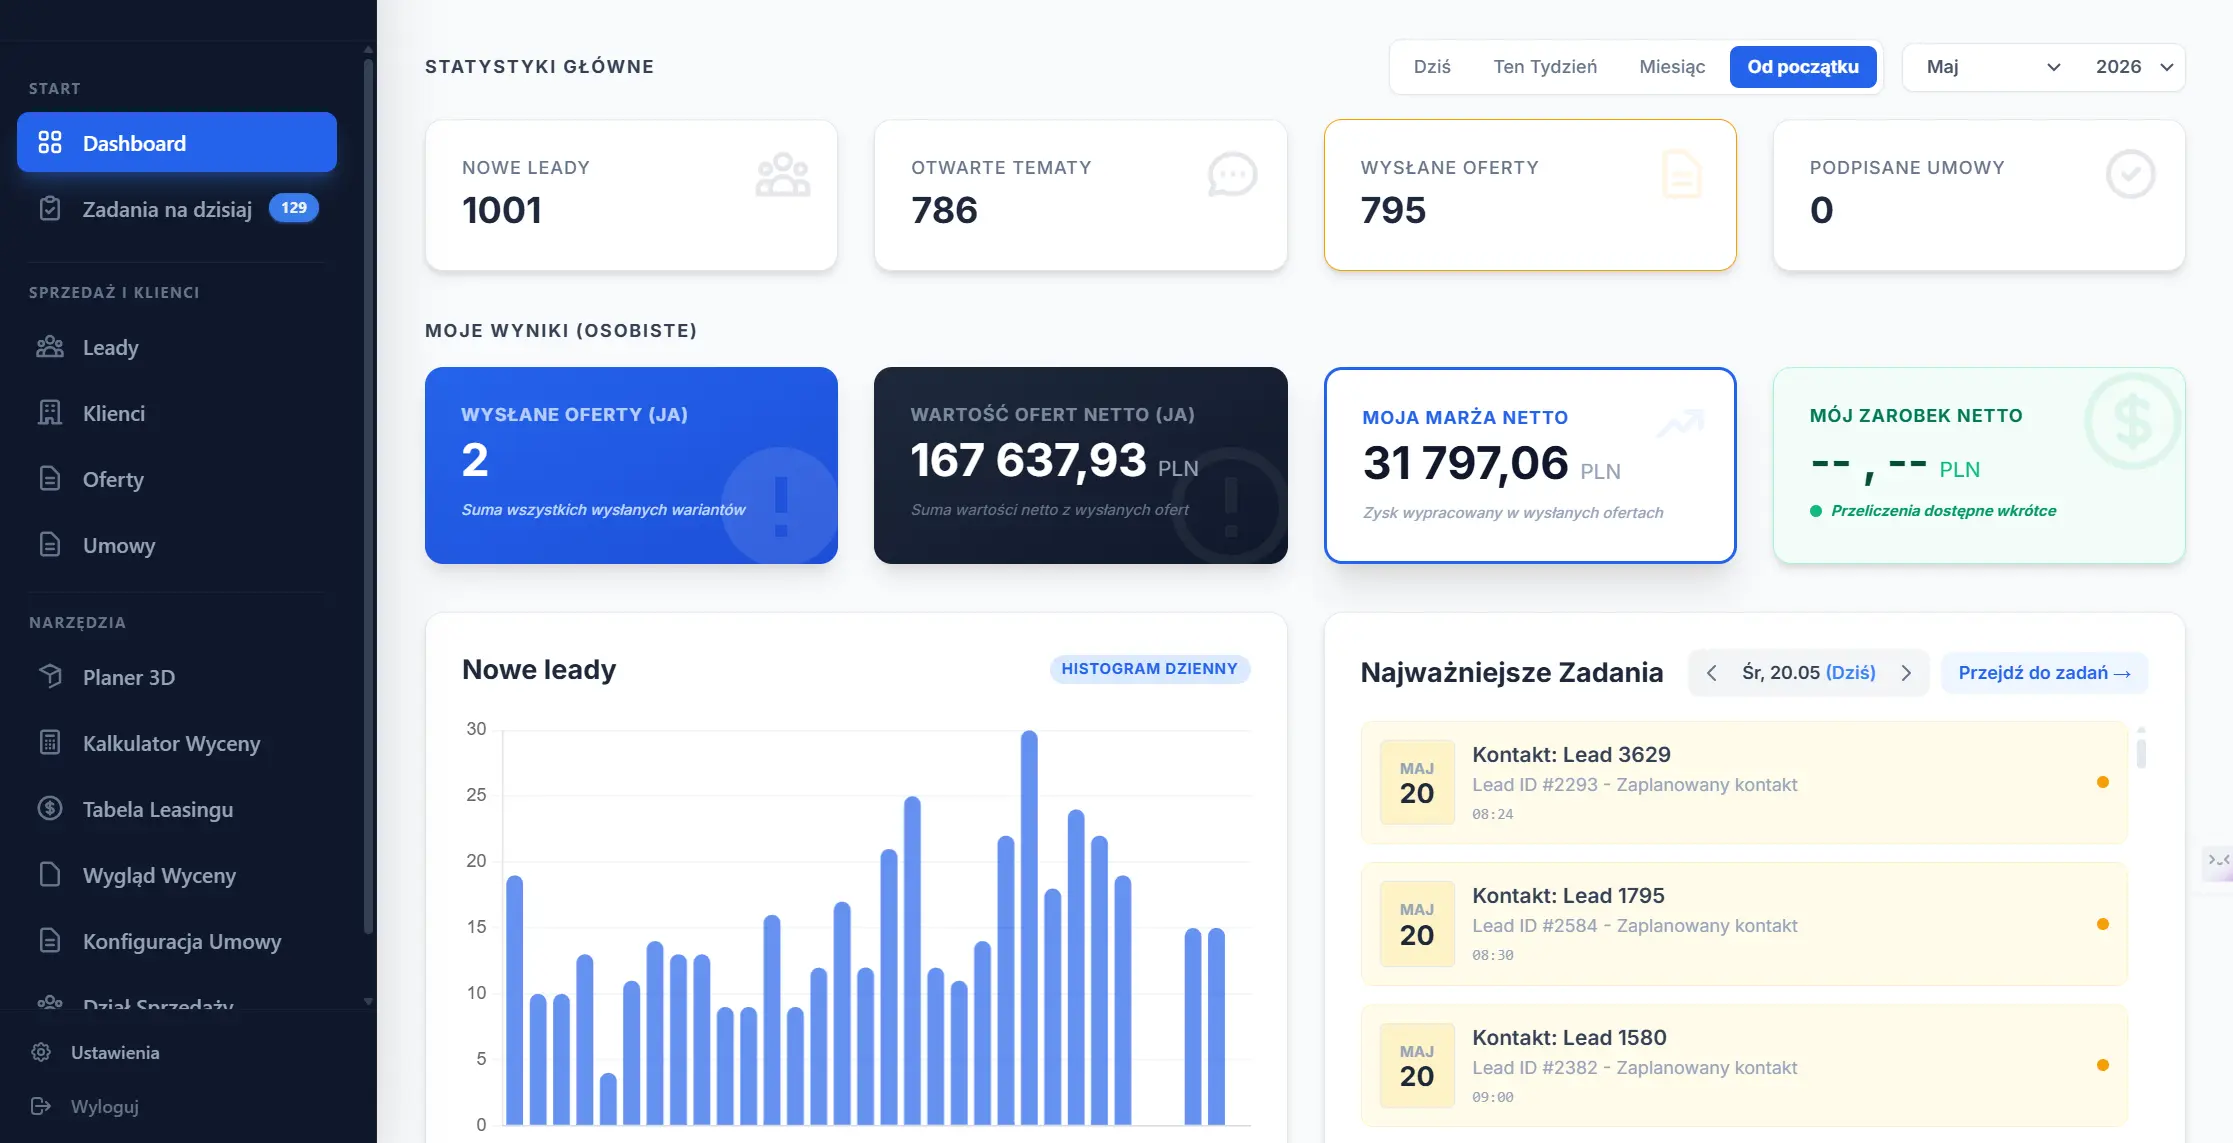
Task: Click the Nowe Leady group icon
Action: coord(783,175)
